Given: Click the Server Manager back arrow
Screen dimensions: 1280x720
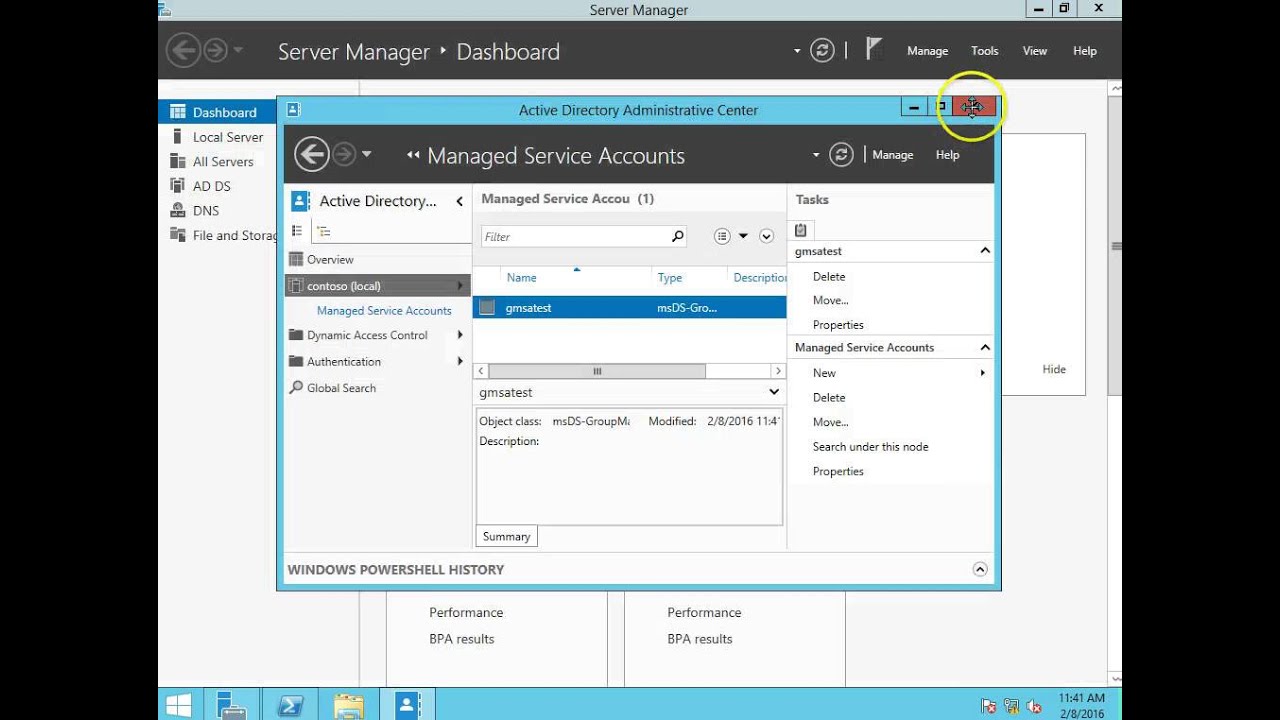Looking at the screenshot, I should coord(183,50).
